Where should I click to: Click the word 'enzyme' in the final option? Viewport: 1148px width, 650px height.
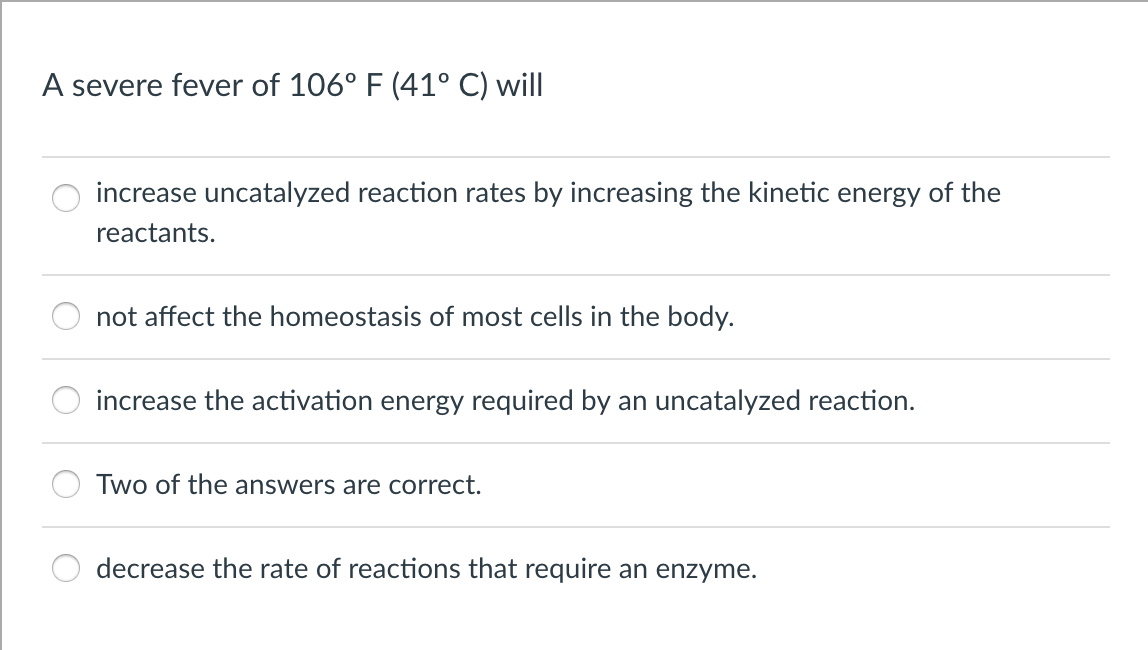712,569
